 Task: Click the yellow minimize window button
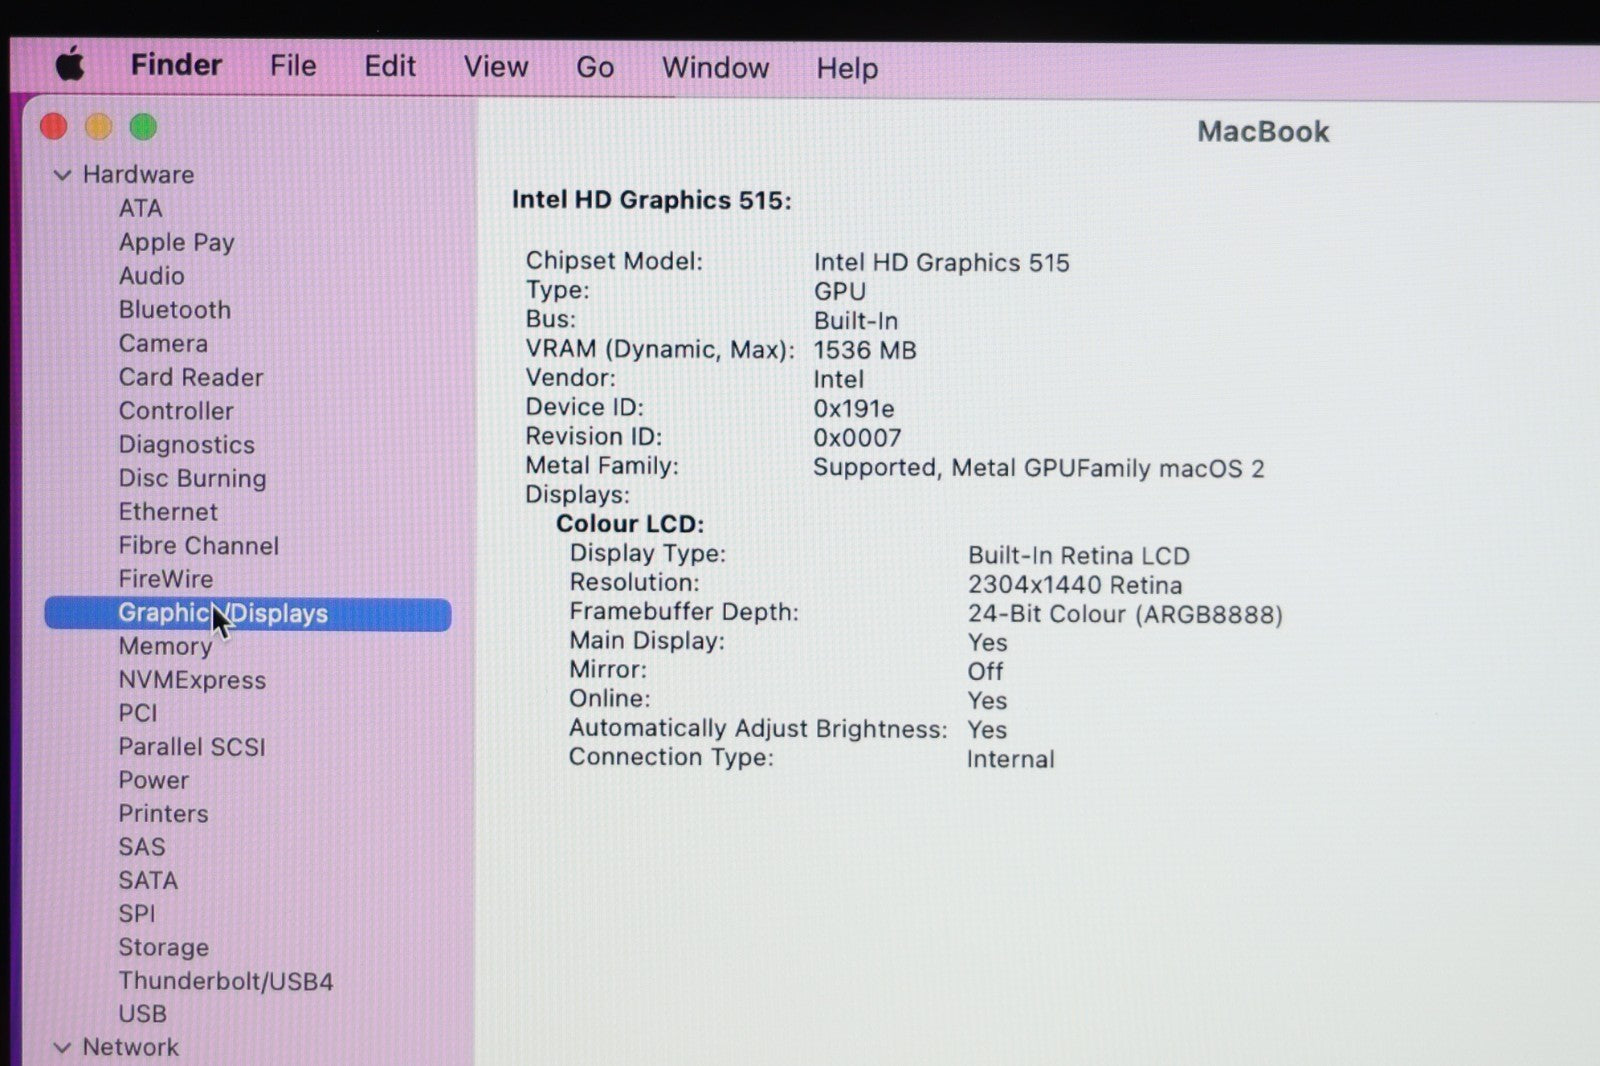click(98, 127)
